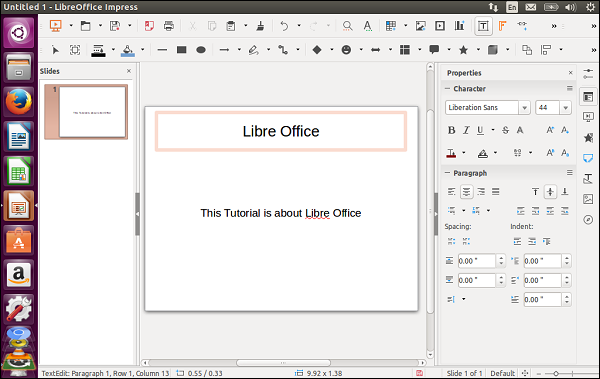
Task: Select the 3D Objects cube tool
Action: click(493, 50)
